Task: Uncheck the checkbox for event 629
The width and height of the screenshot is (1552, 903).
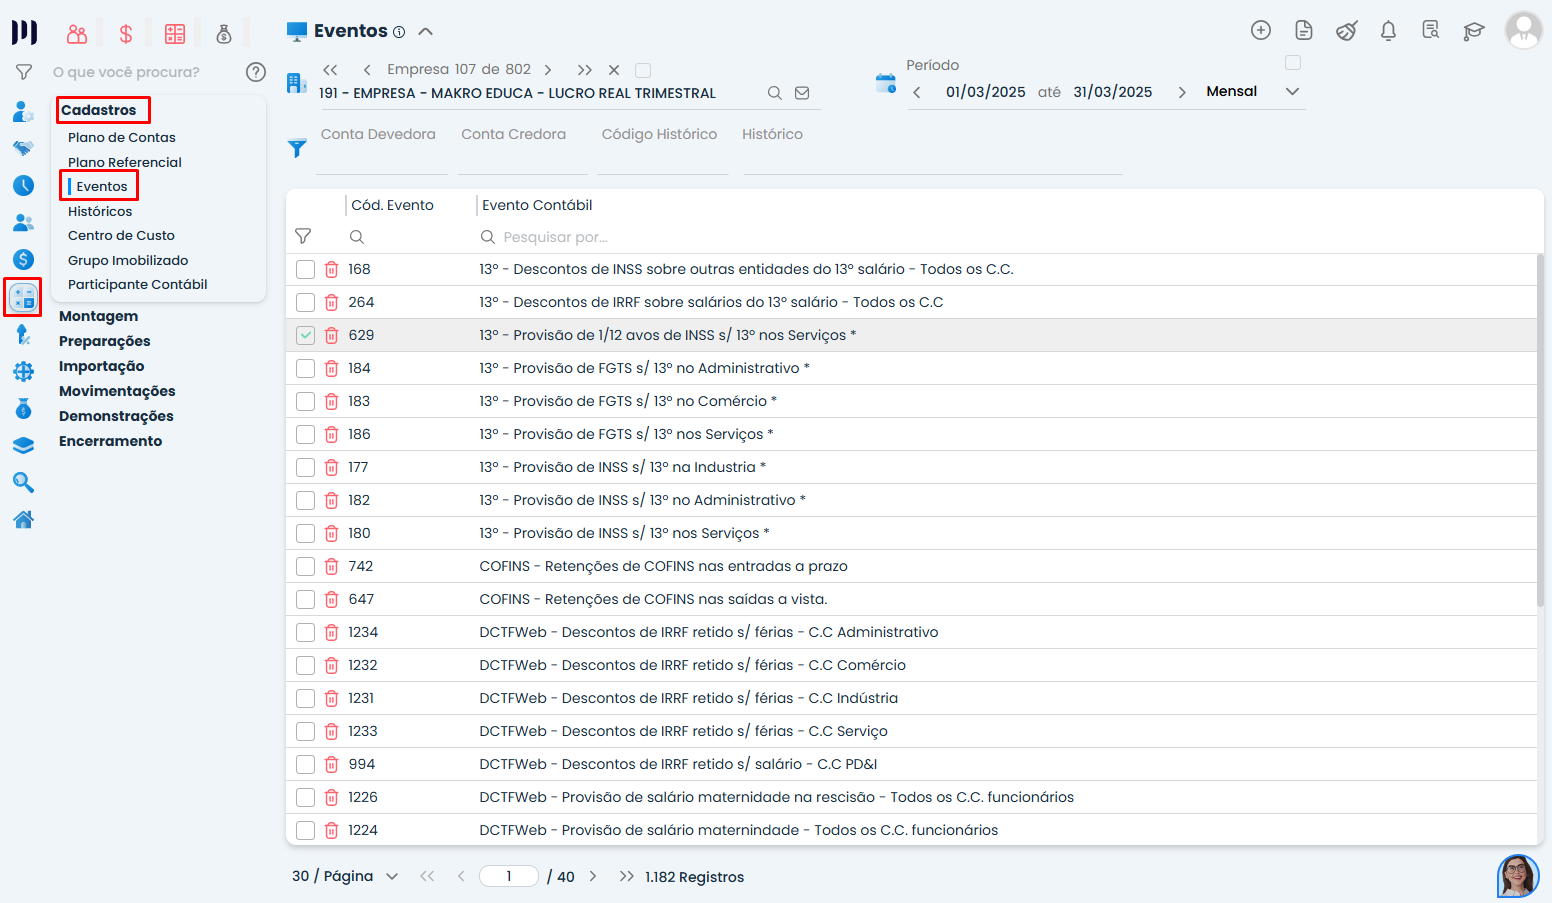Action: 306,336
